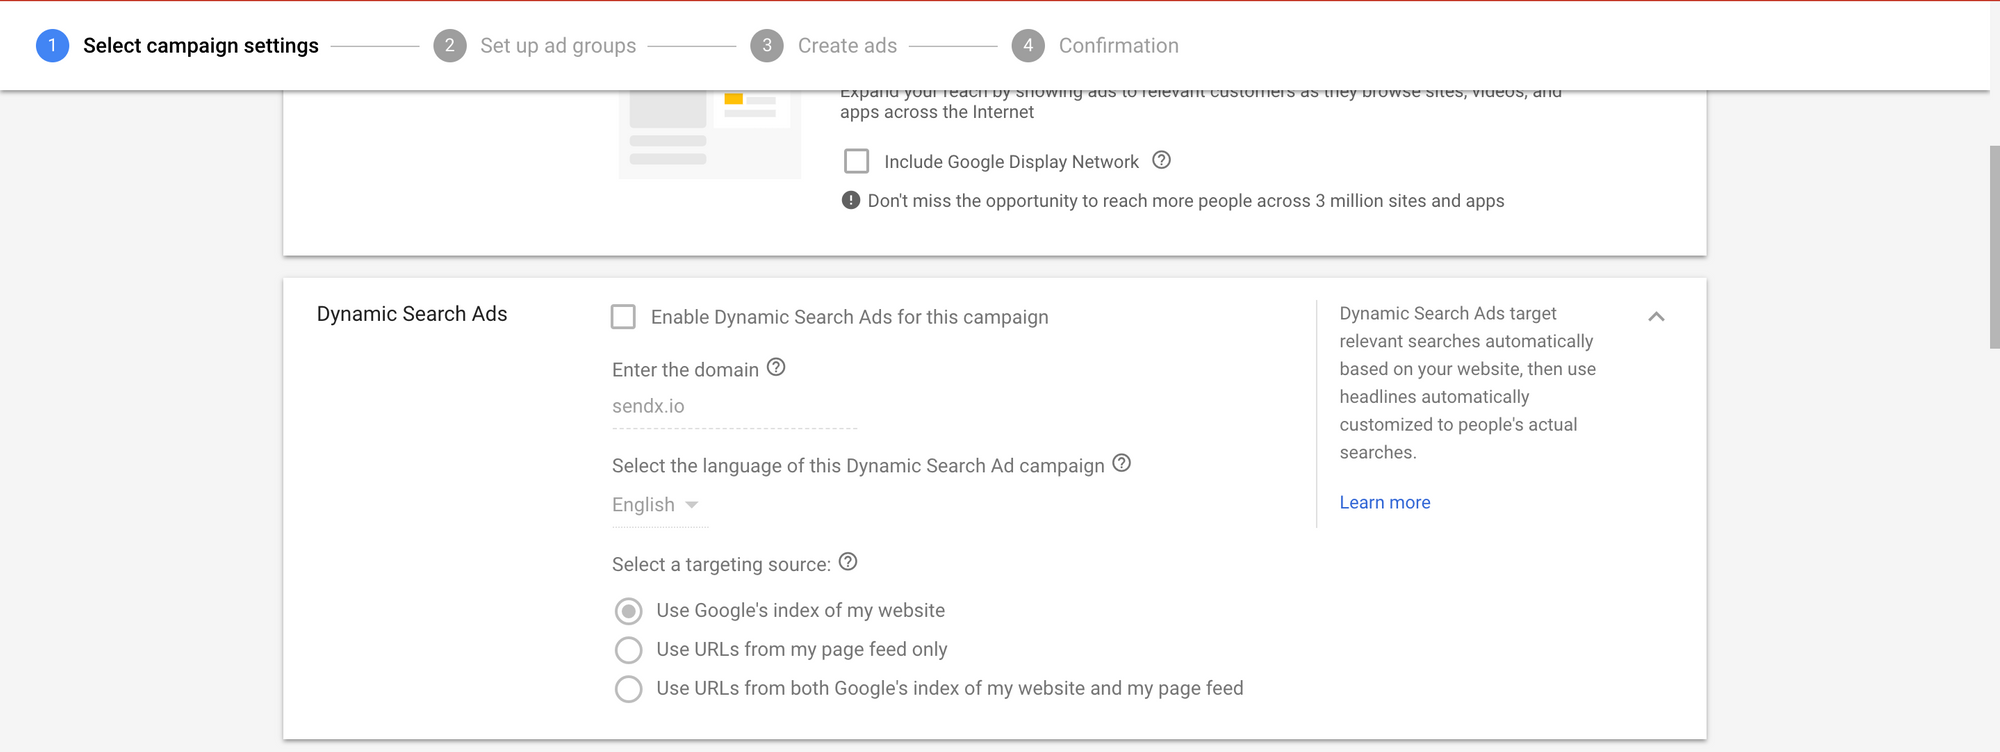Enable the Include Google Display Network checkbox
The width and height of the screenshot is (2000, 752).
857,161
